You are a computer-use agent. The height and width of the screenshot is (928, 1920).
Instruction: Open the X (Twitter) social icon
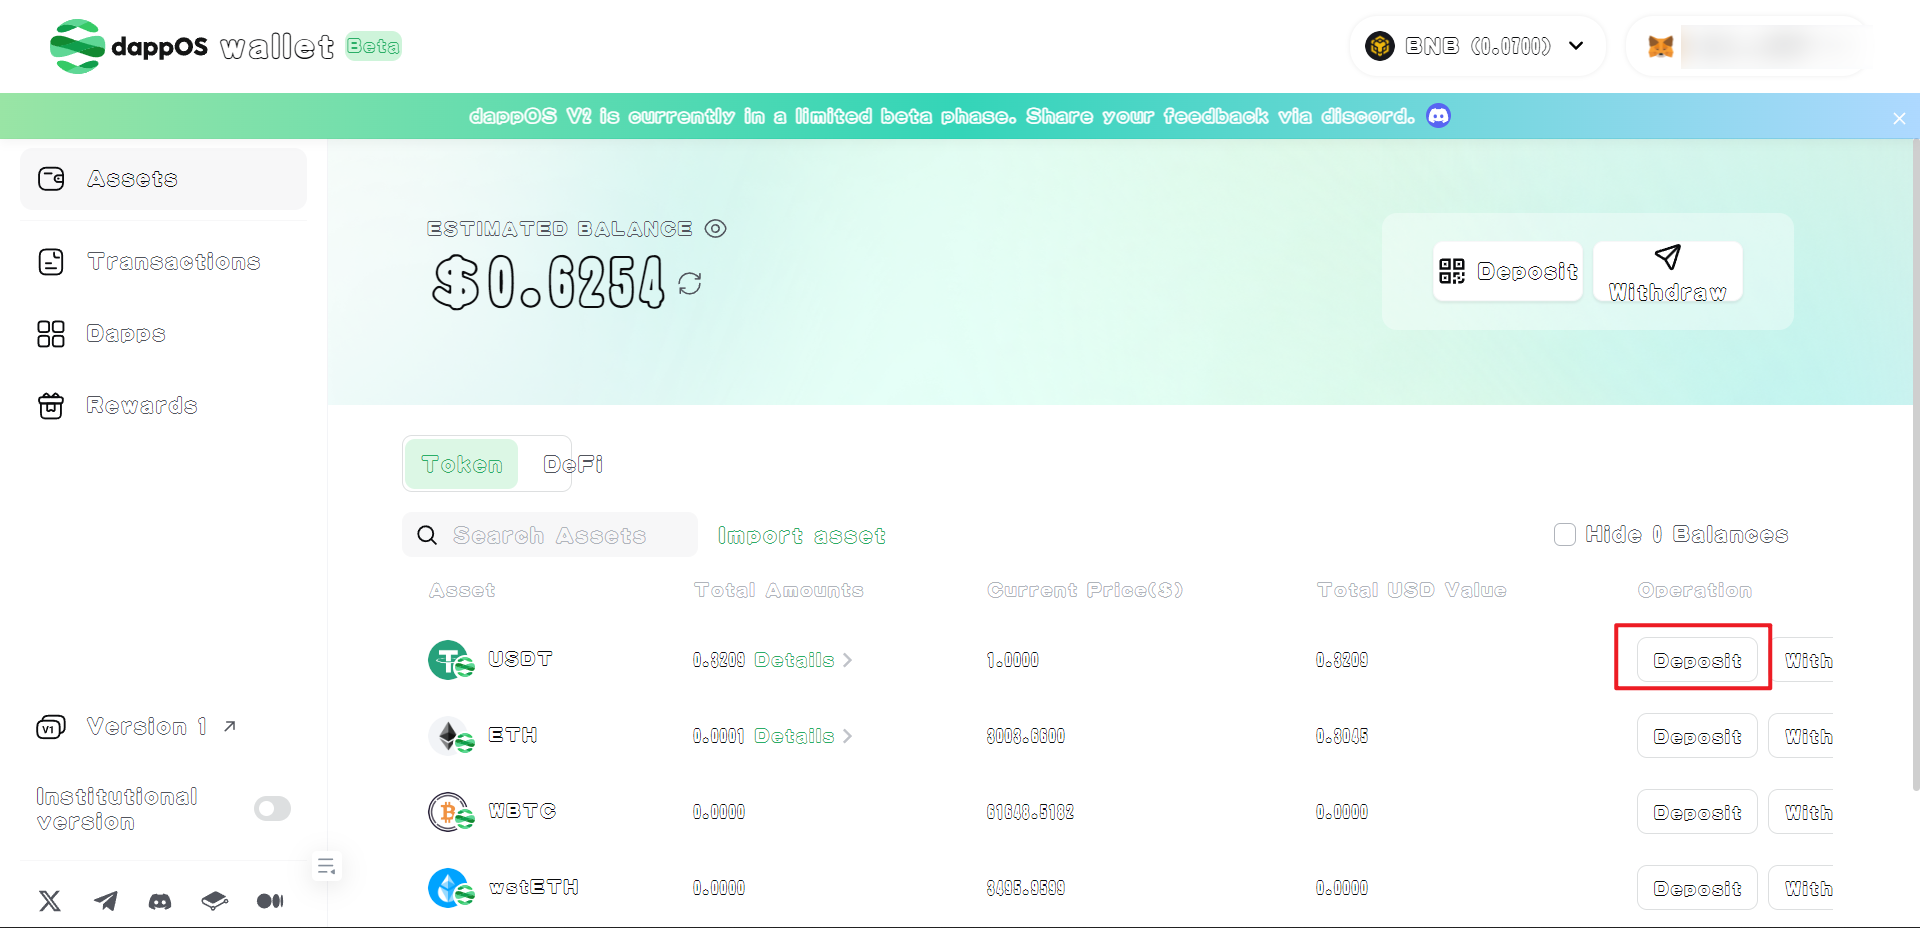[x=50, y=901]
